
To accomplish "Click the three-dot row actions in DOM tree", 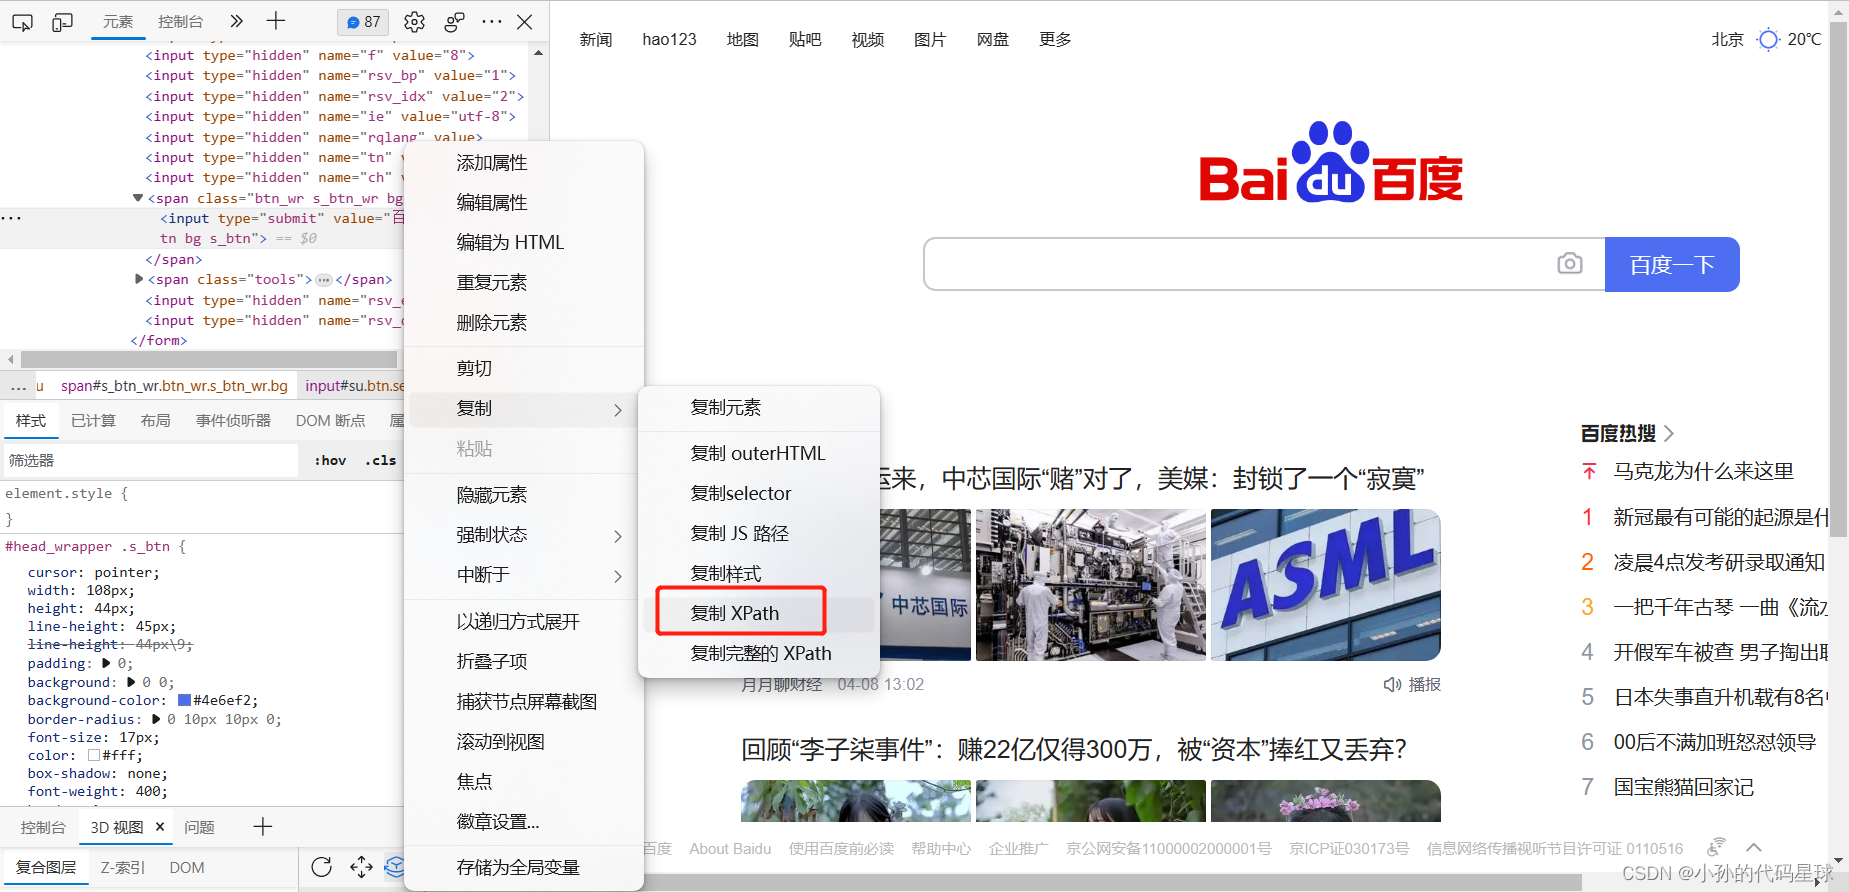I will pos(11,218).
